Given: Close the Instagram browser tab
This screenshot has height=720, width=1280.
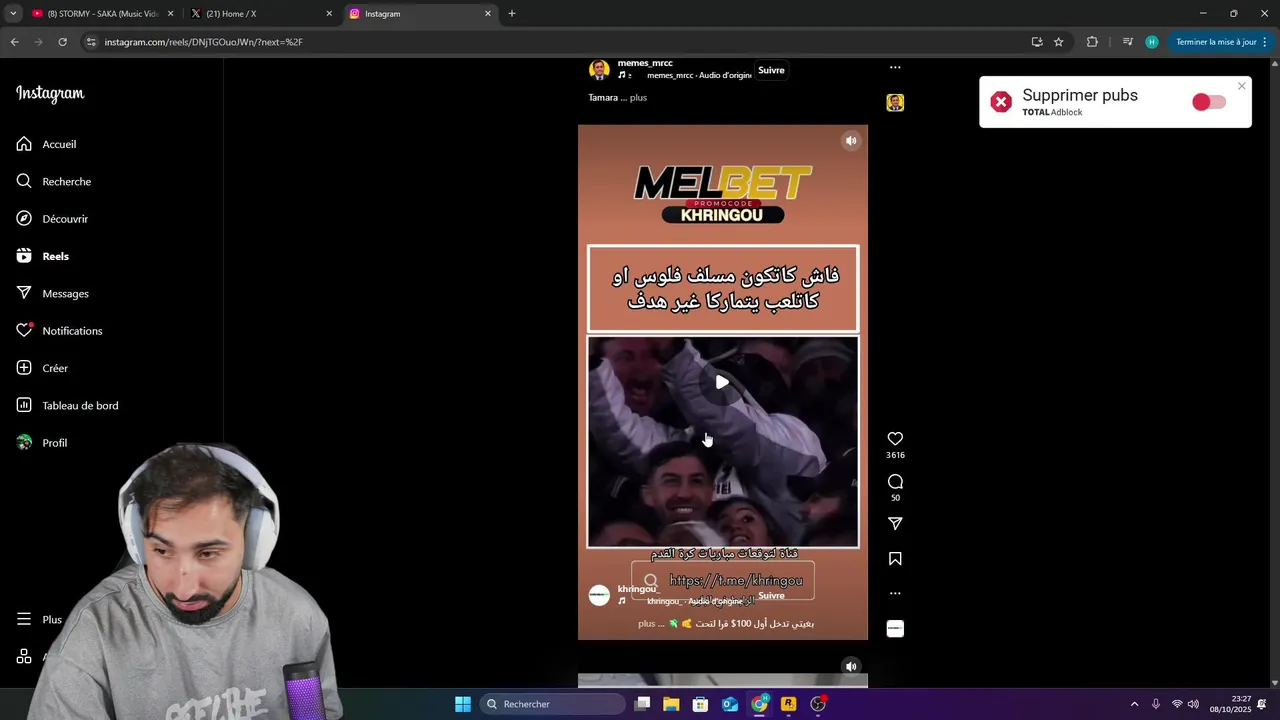Looking at the screenshot, I should [x=488, y=14].
